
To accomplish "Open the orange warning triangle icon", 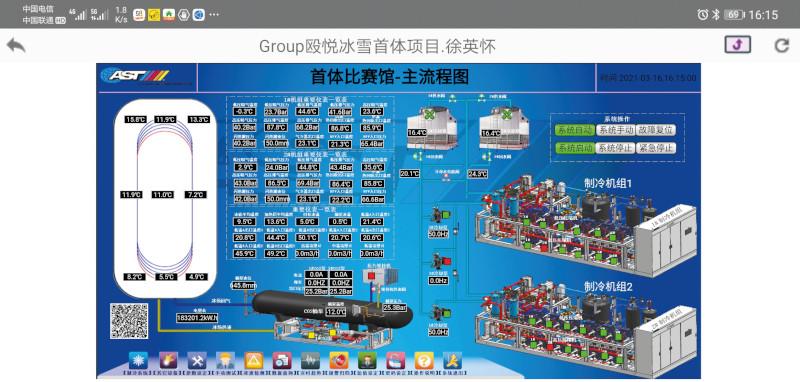I will [x=254, y=360].
